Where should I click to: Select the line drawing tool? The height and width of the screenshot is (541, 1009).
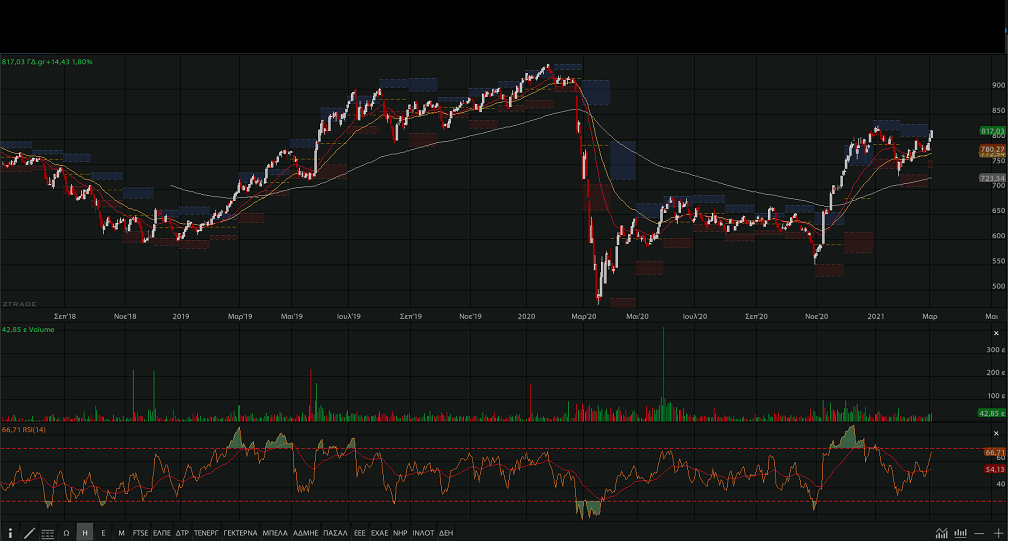pyautogui.click(x=29, y=533)
